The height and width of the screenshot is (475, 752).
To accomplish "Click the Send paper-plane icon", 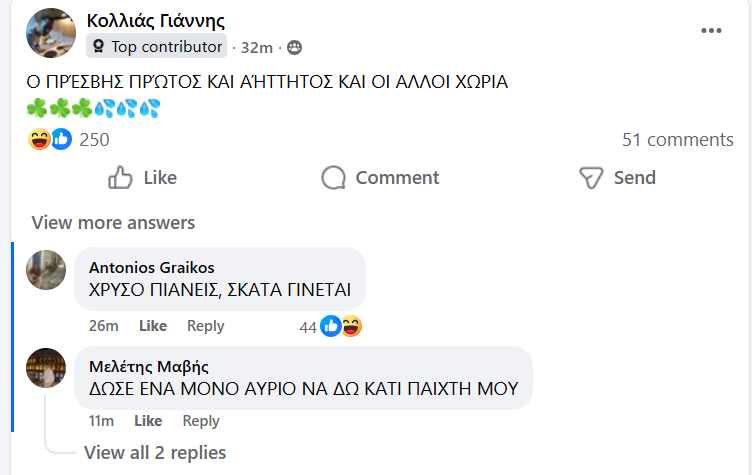I will point(592,178).
